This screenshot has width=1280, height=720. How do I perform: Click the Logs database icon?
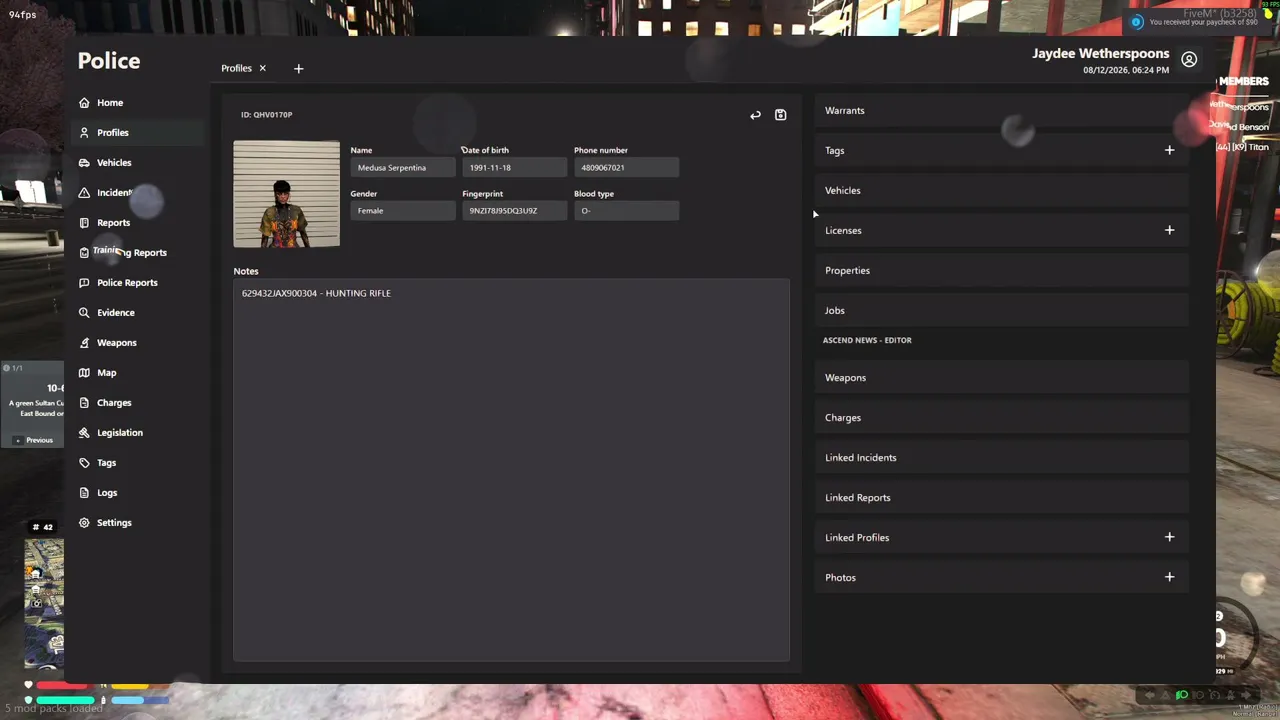pos(84,492)
